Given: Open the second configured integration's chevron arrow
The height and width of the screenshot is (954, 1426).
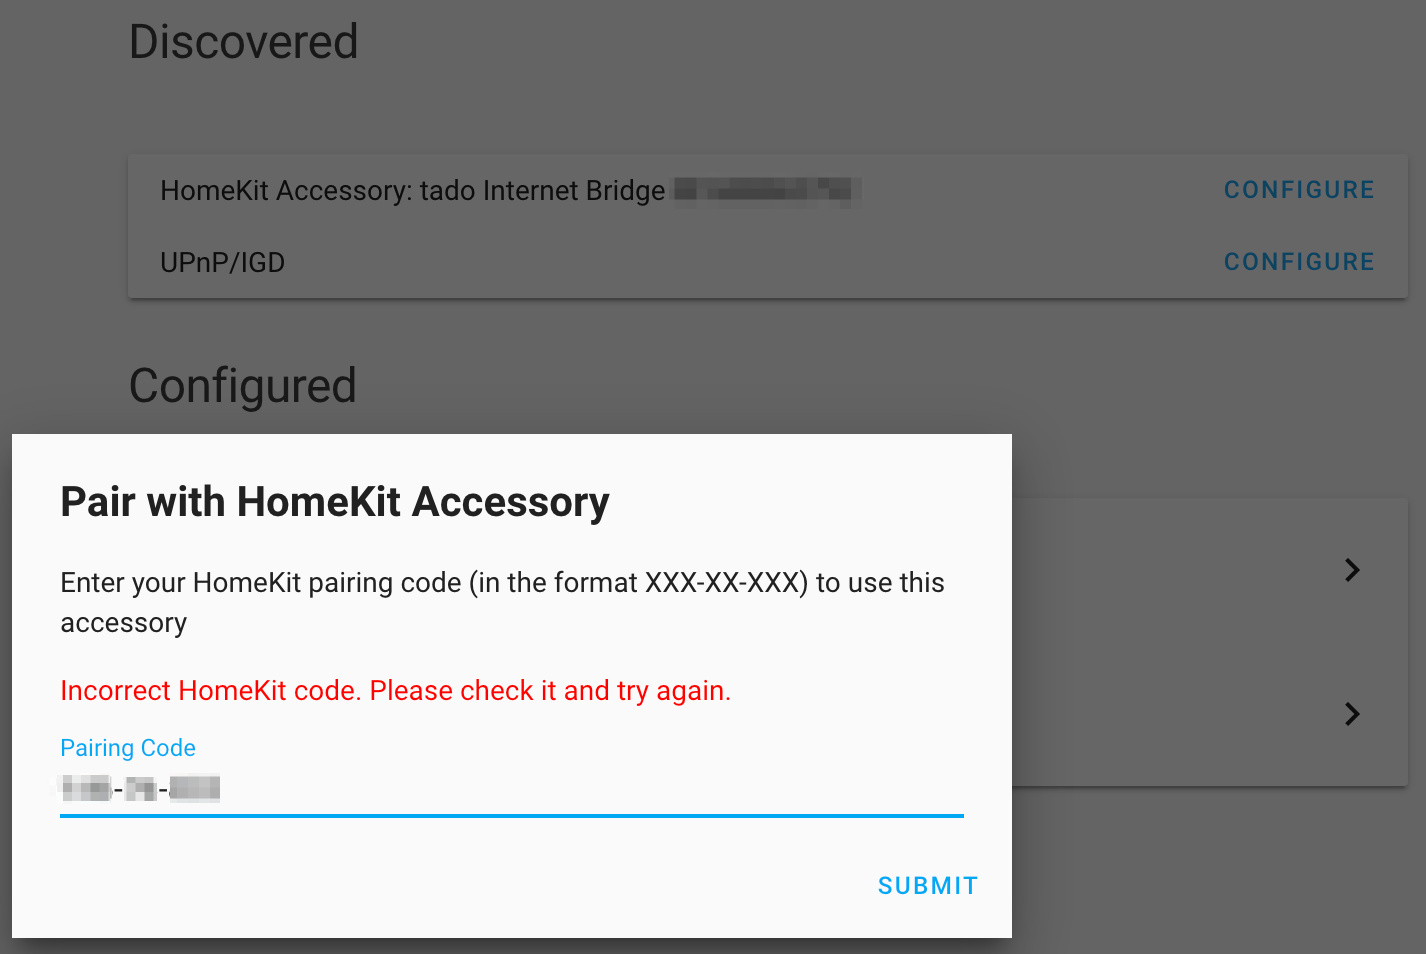Looking at the screenshot, I should [1352, 714].
